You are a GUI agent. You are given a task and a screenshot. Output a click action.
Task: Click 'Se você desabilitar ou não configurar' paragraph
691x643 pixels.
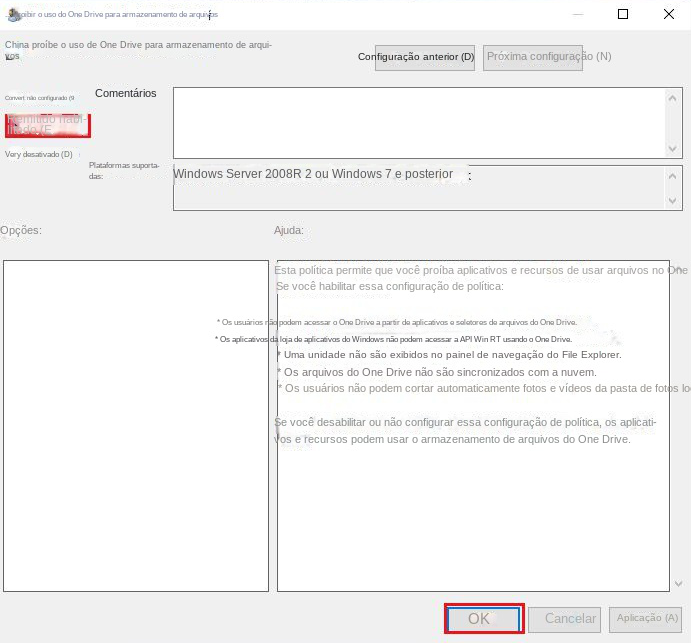point(465,431)
